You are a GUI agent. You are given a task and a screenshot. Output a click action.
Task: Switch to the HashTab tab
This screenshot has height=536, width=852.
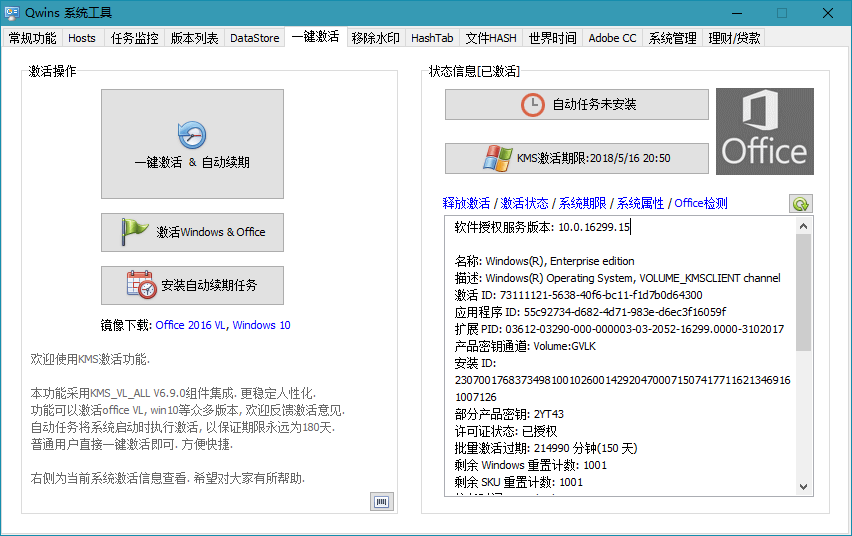point(432,38)
